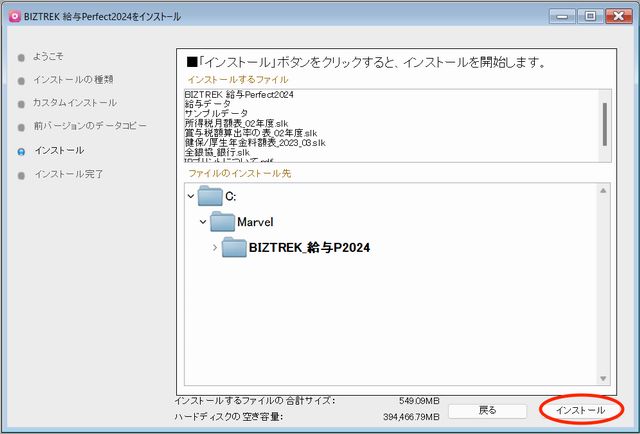Image resolution: width=640 pixels, height=434 pixels.
Task: Click the destination tree scroll down arrow
Action: (x=603, y=379)
